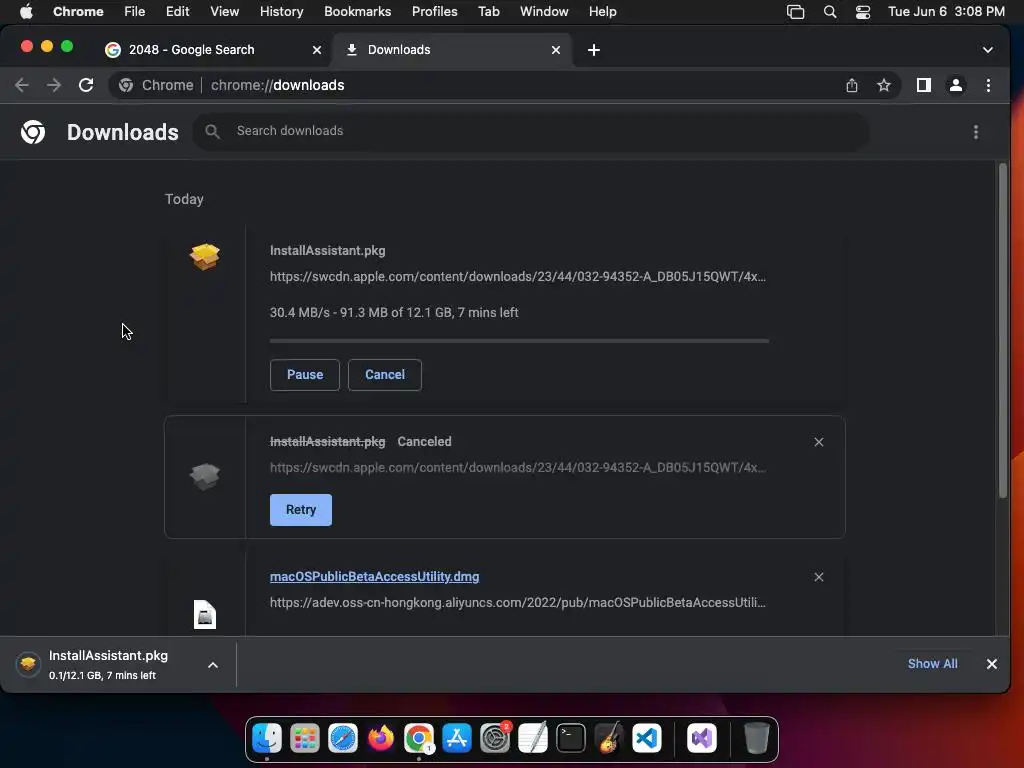Switch to 2048 - Google Search tab

click(x=210, y=50)
